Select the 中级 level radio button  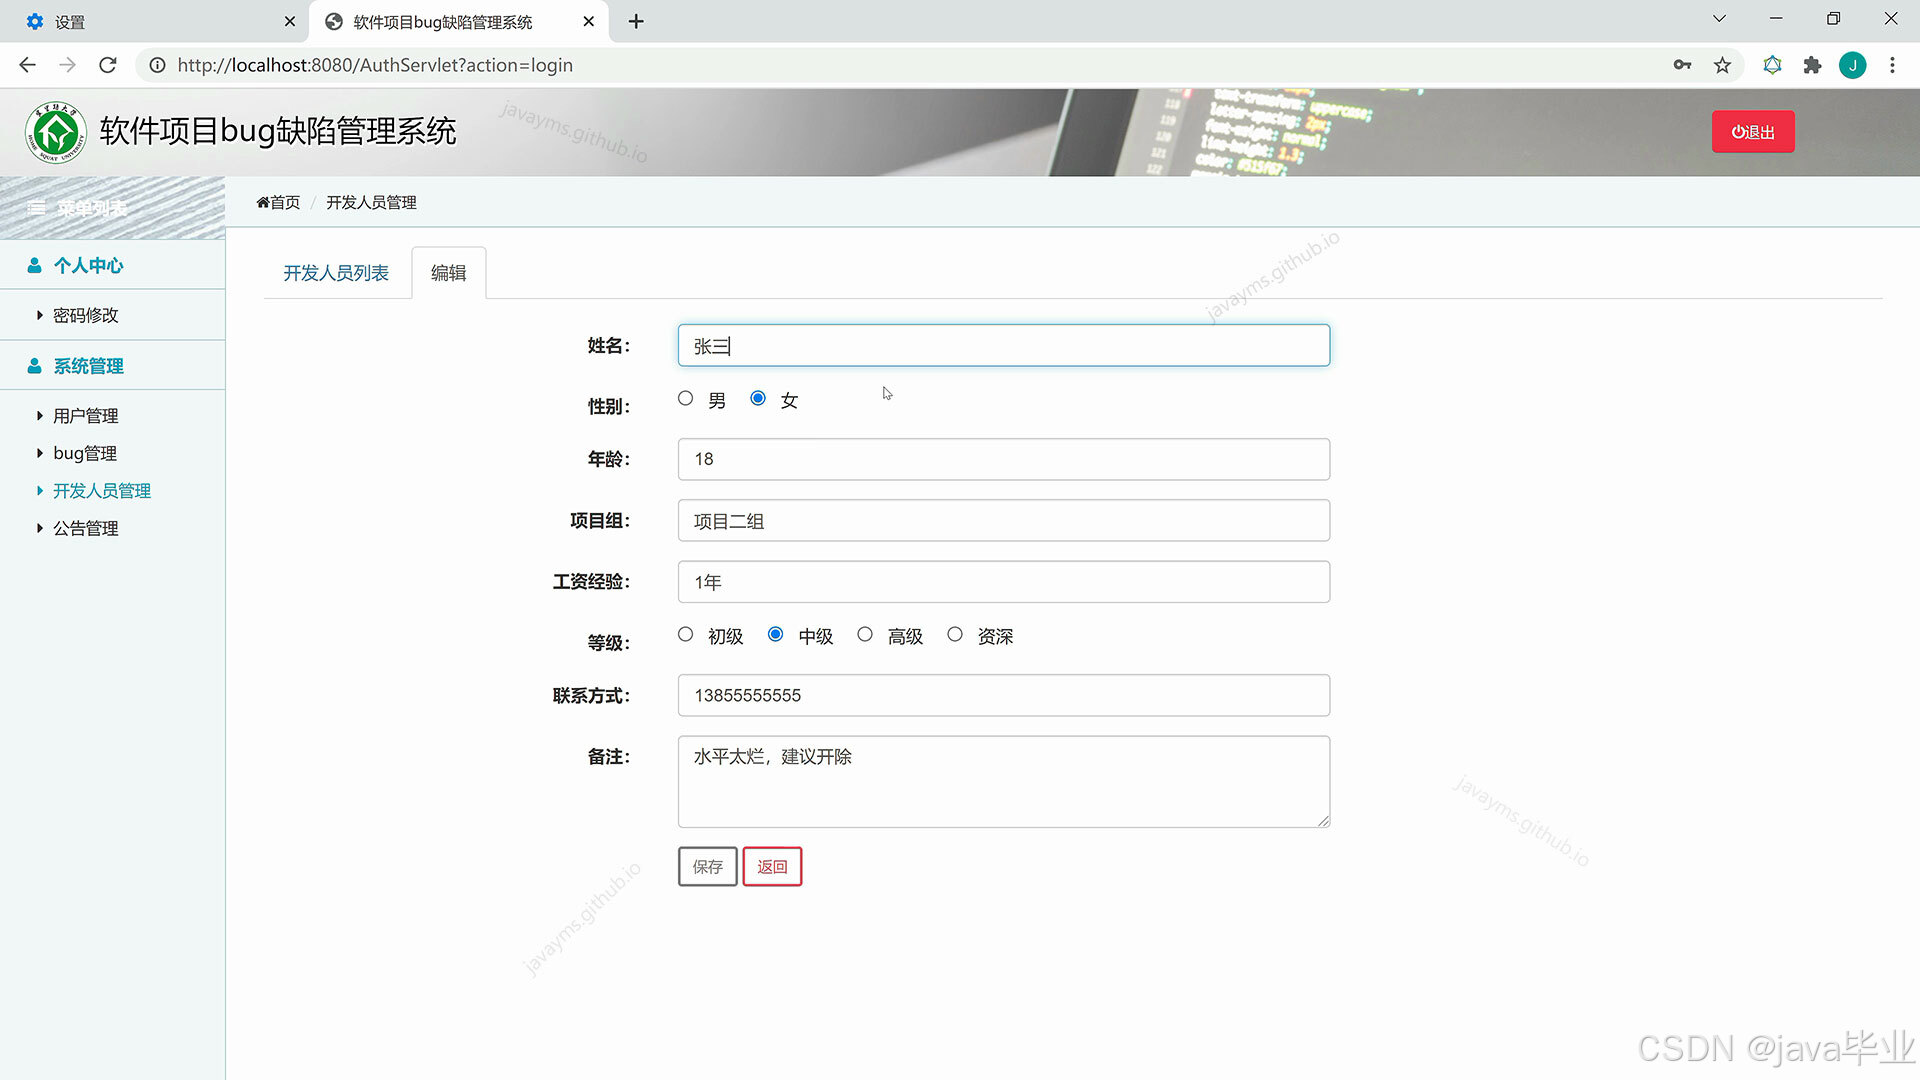coord(775,634)
